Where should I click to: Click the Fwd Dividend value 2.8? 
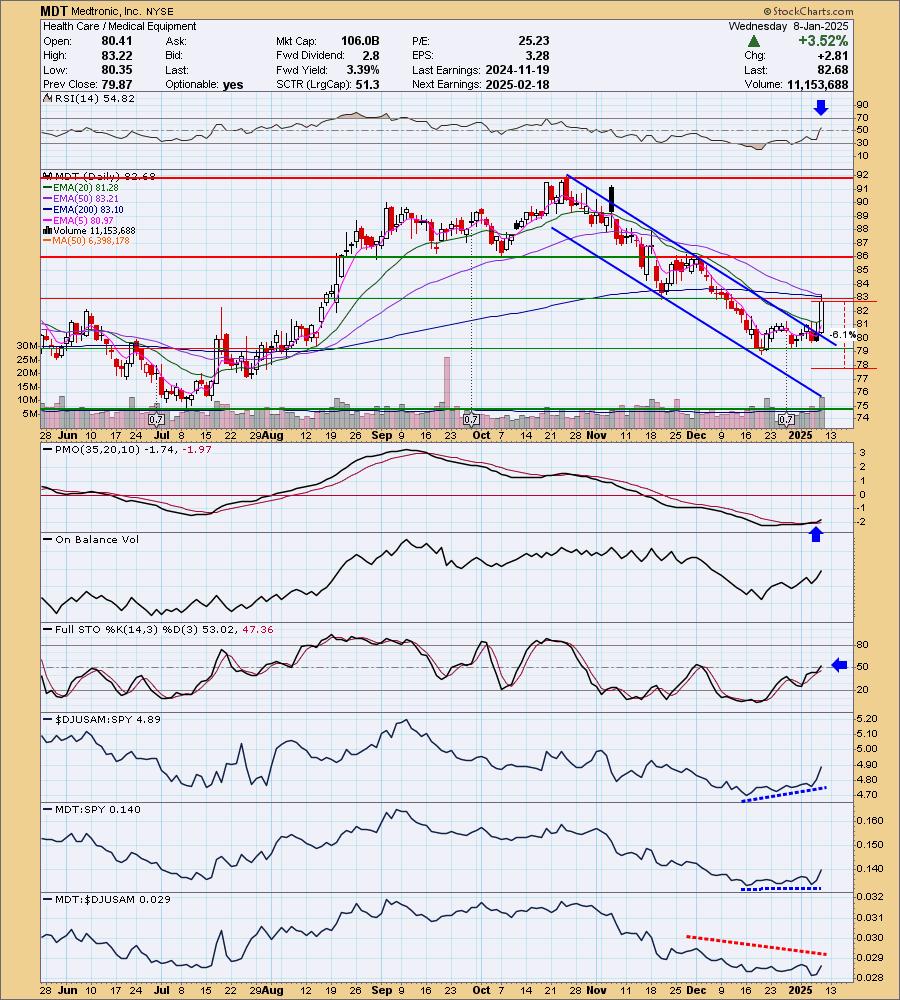click(x=371, y=55)
